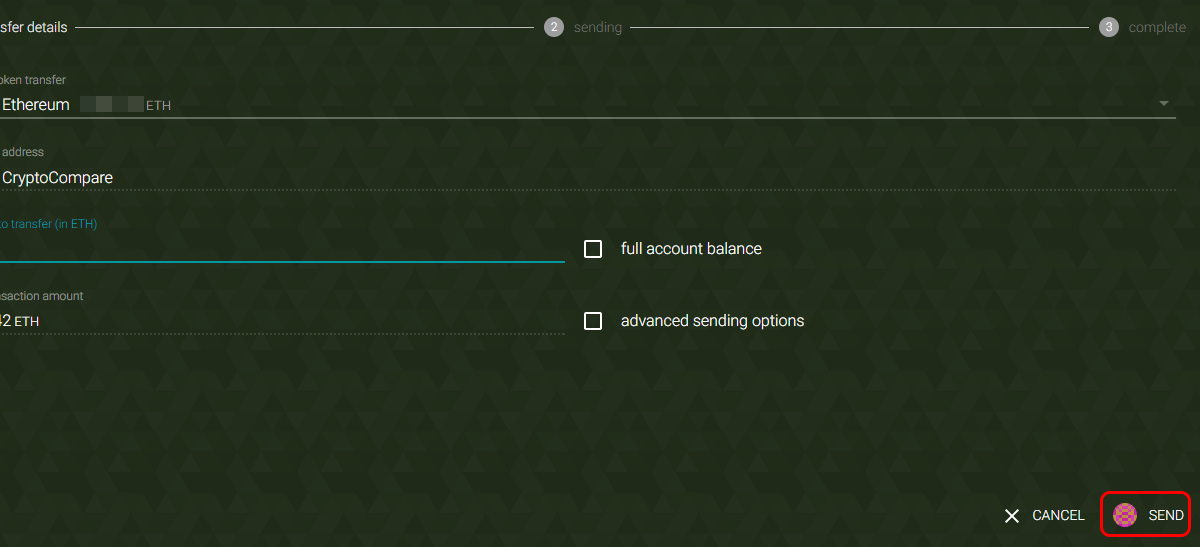The height and width of the screenshot is (547, 1200).
Task: Click the step 3 circle indicator
Action: (x=1109, y=27)
